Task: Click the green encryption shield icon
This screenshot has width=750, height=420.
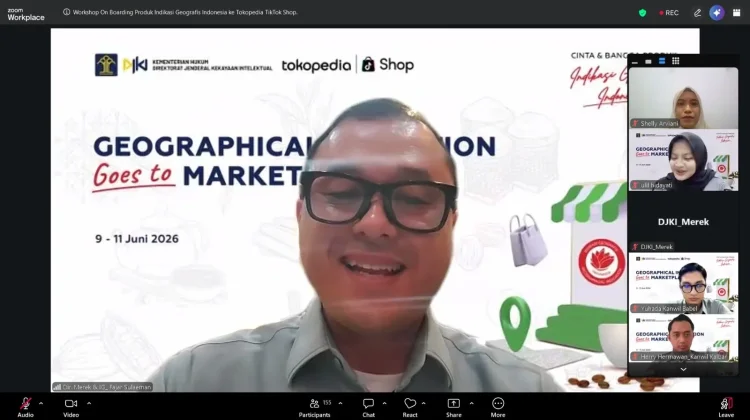Action: click(642, 13)
